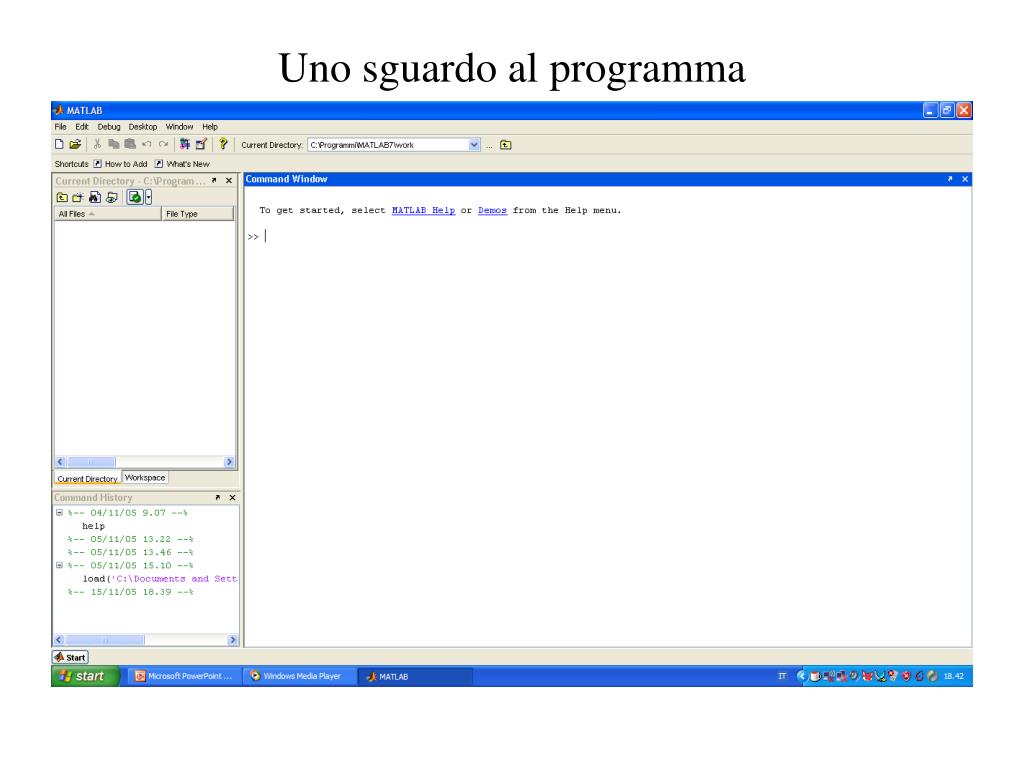The width and height of the screenshot is (1024, 768).
Task: Click the browse for folder ellipsis button
Action: point(488,146)
